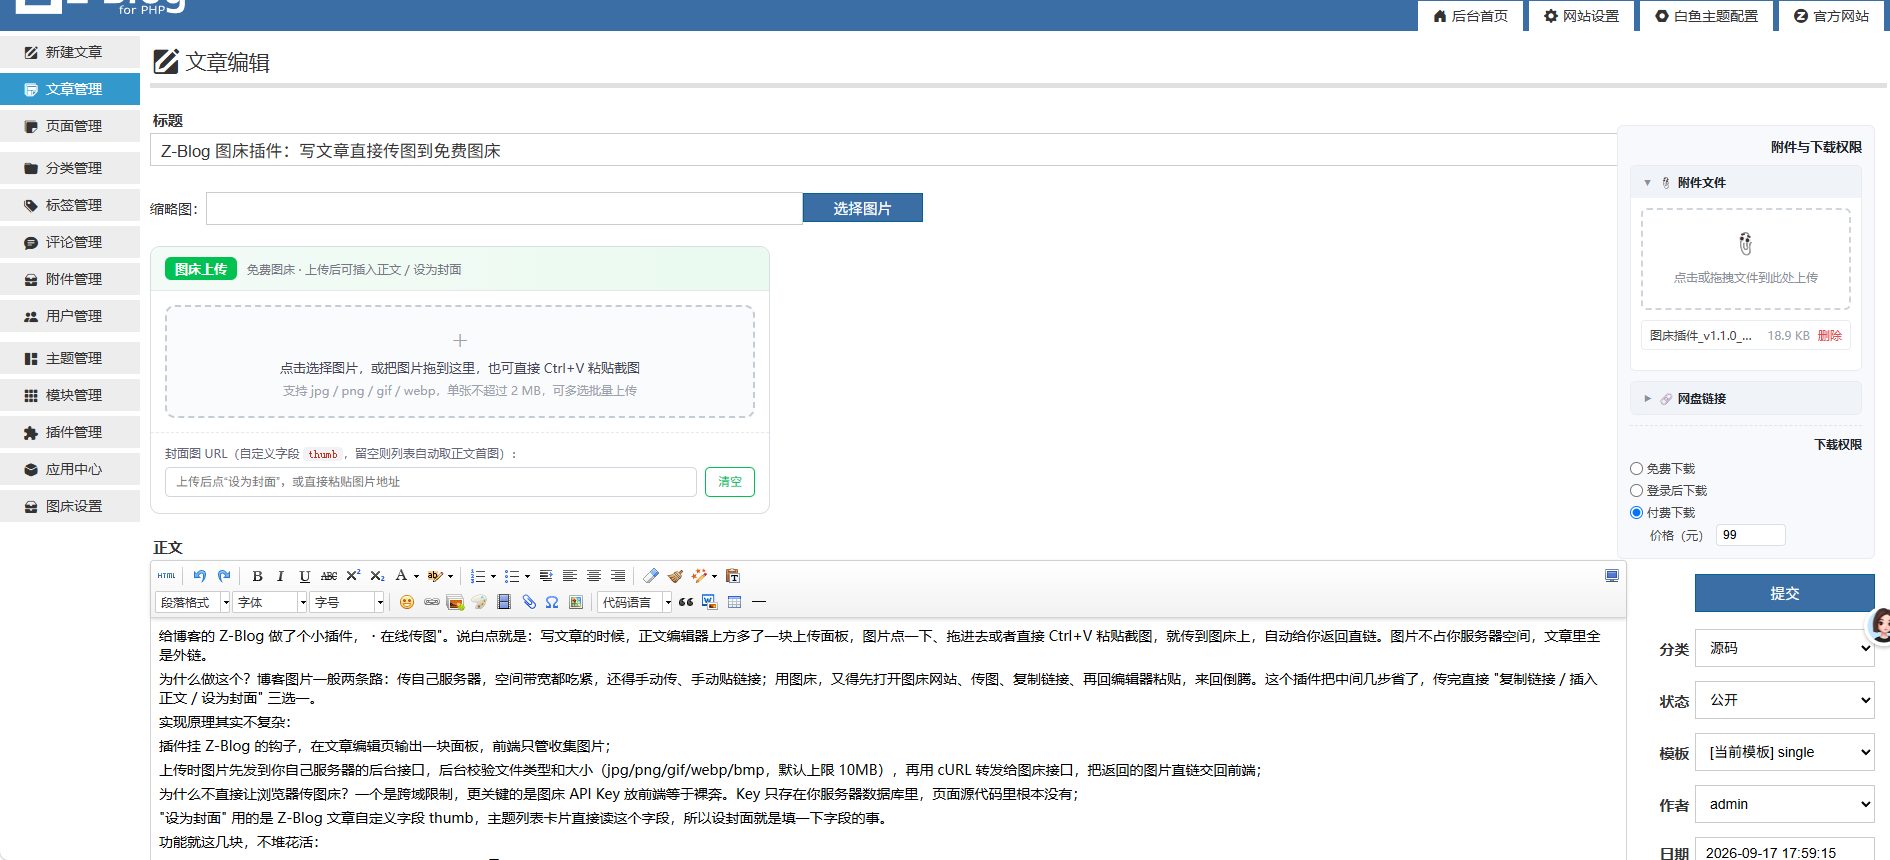The height and width of the screenshot is (860, 1890).
Task: Open 文章管理 in sidebar
Action: tap(70, 89)
